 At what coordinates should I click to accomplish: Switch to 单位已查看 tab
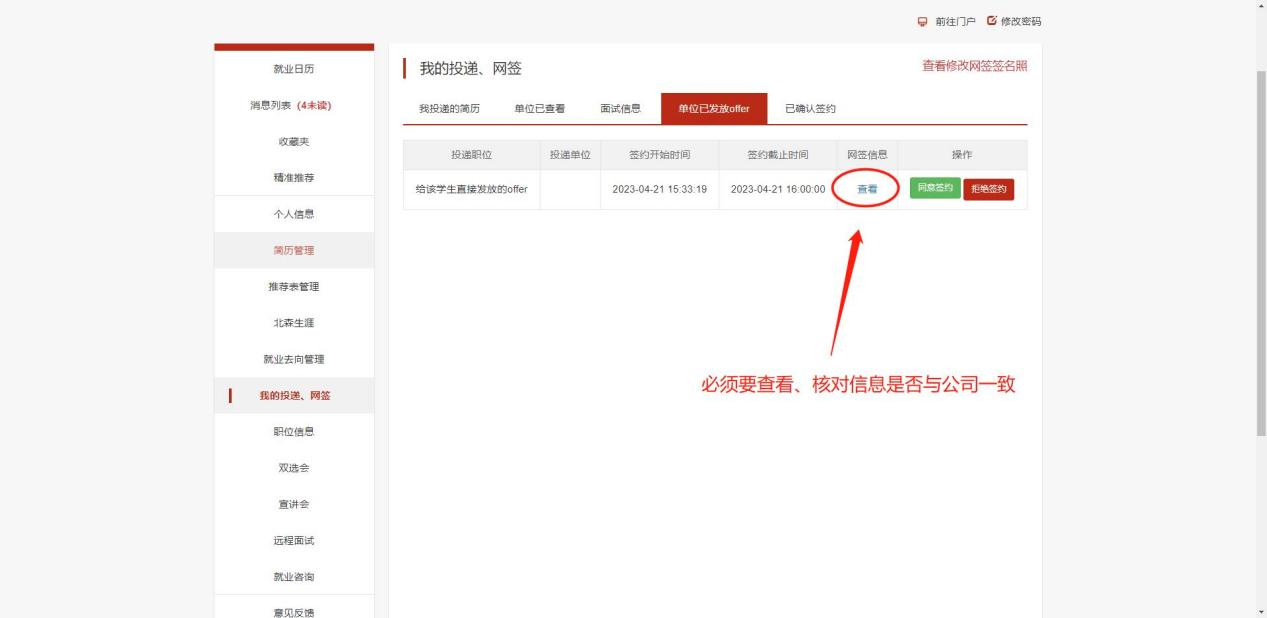tap(540, 108)
